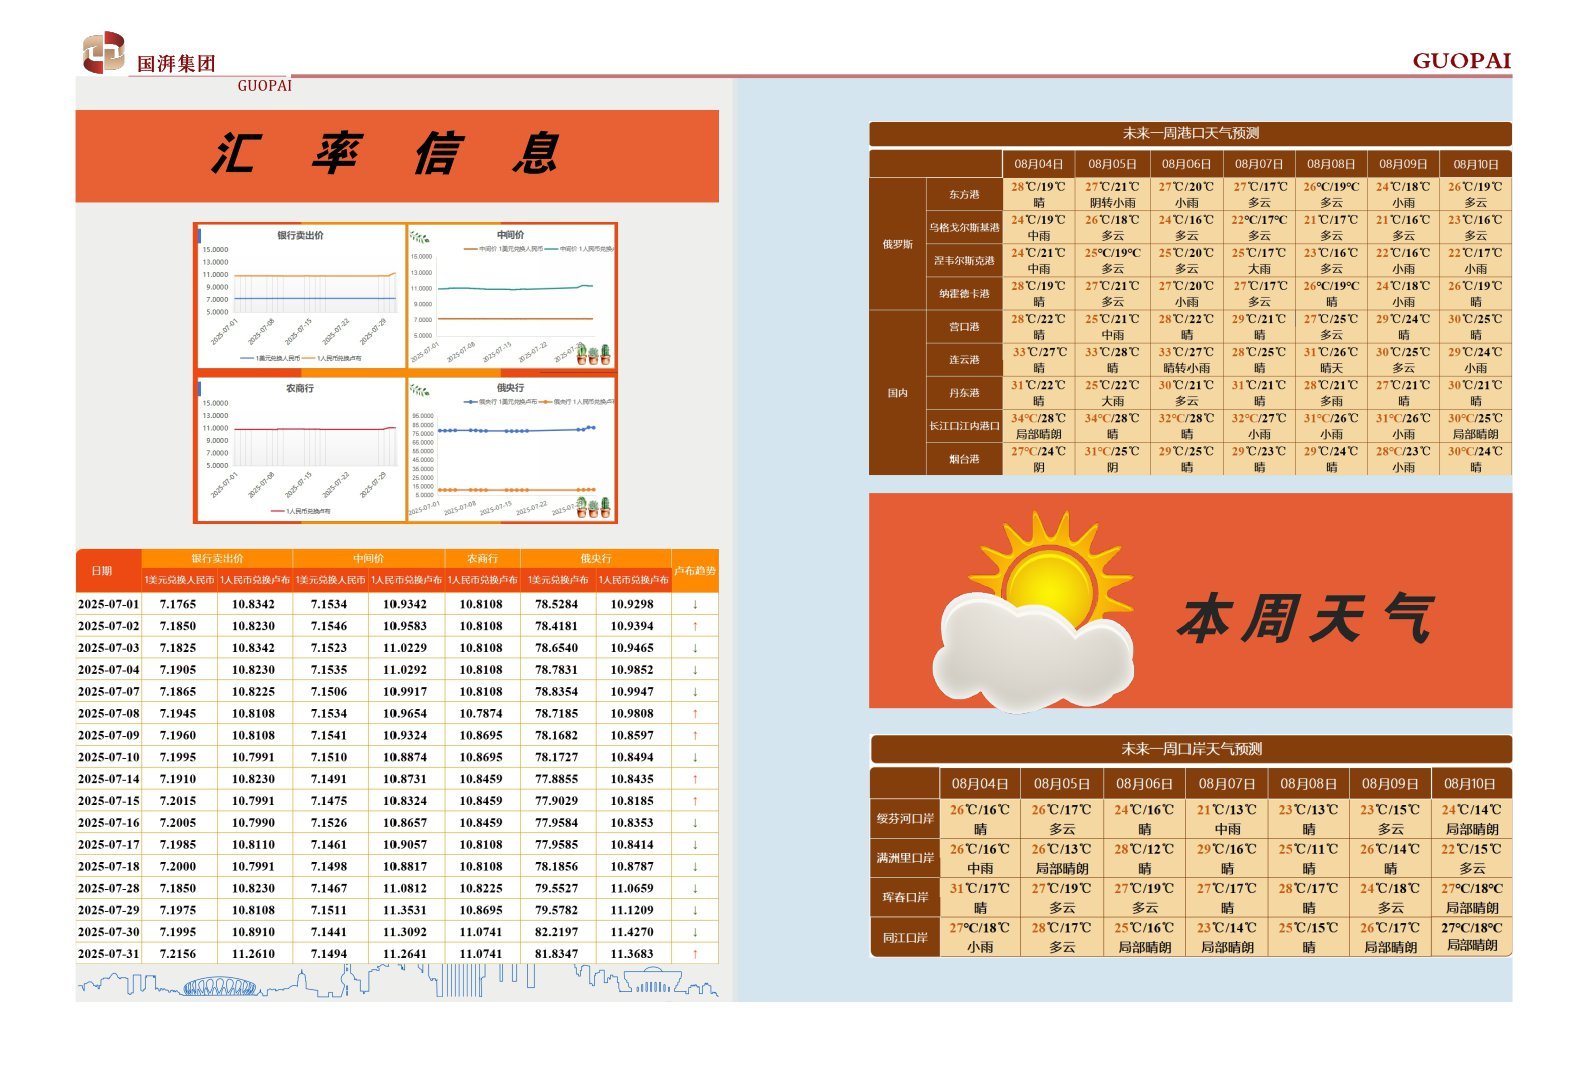
Task: Click the trend arrow in the 2025-07-14 row
Action: (x=695, y=779)
